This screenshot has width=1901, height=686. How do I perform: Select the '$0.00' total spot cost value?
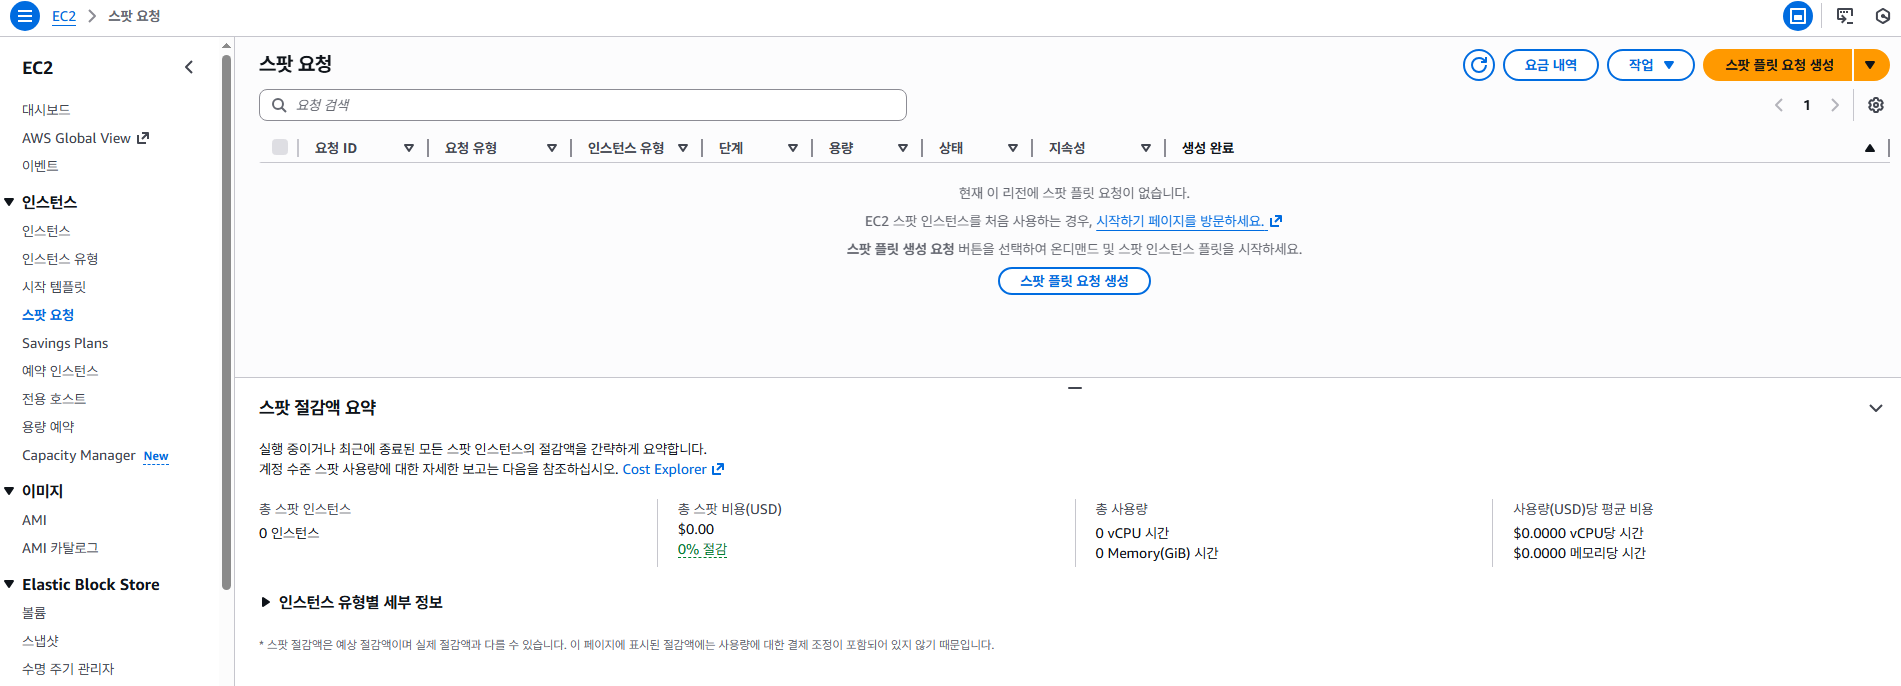[x=696, y=529]
